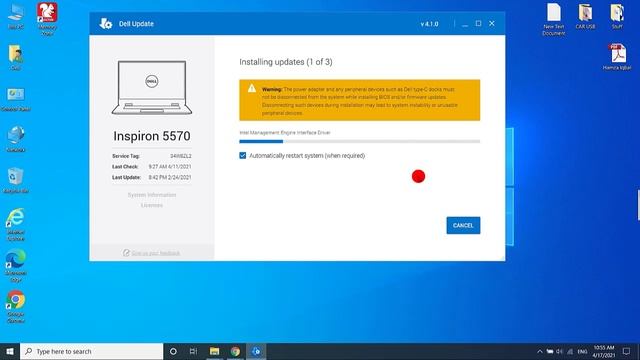Click Dell Update taskbar icon

[256, 351]
